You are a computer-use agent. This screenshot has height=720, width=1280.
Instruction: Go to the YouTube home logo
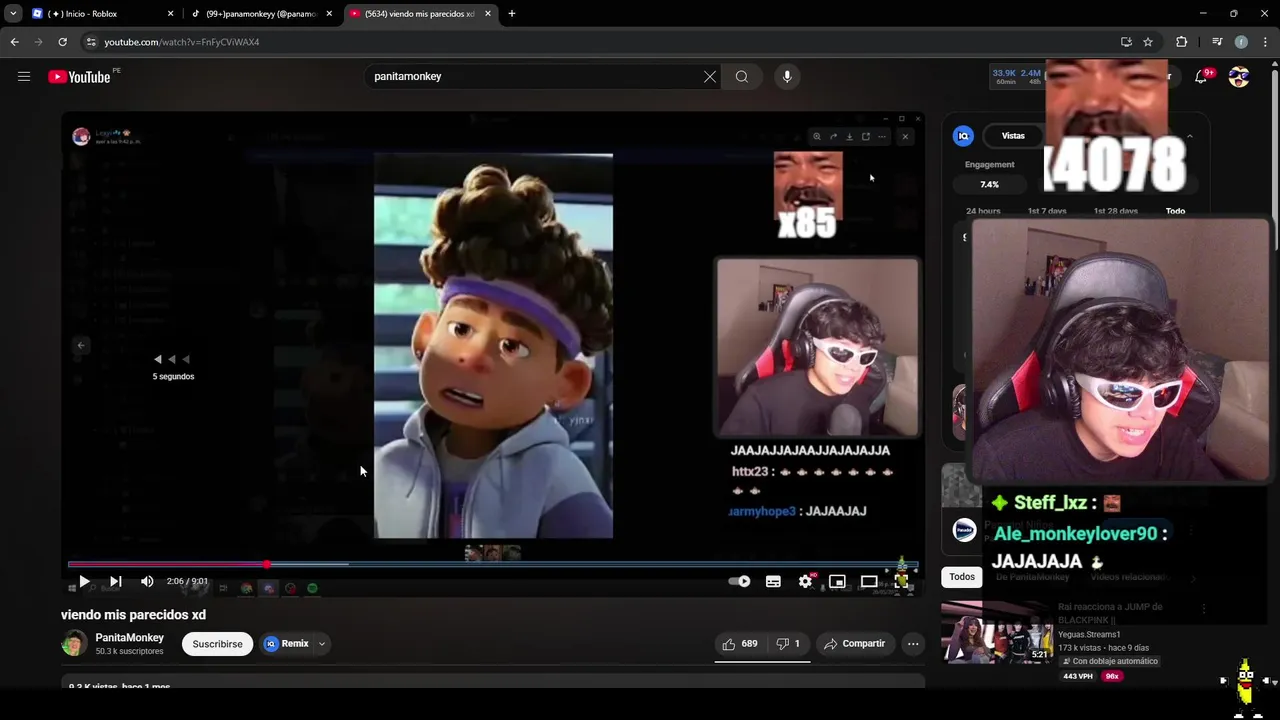79,77
